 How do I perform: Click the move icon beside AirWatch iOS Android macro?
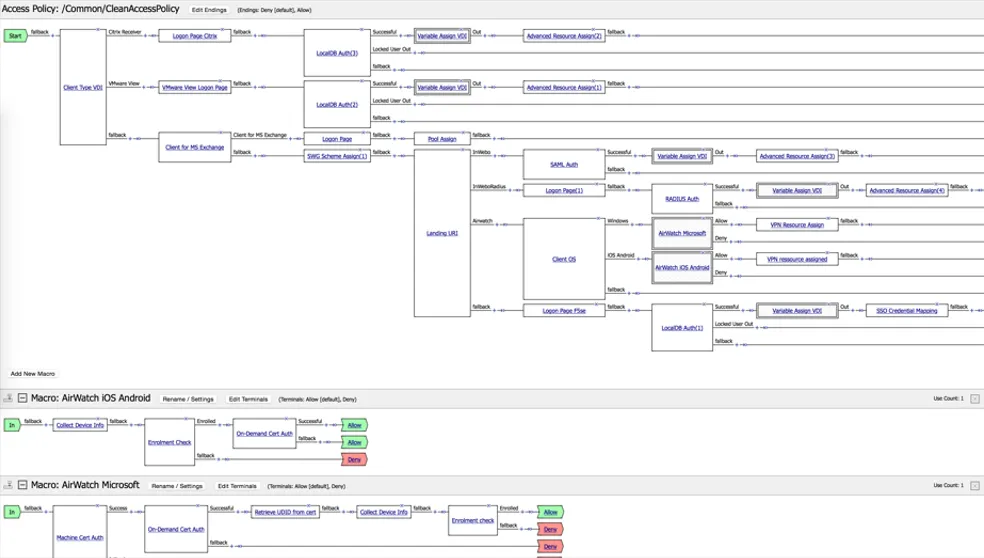(x=8, y=398)
